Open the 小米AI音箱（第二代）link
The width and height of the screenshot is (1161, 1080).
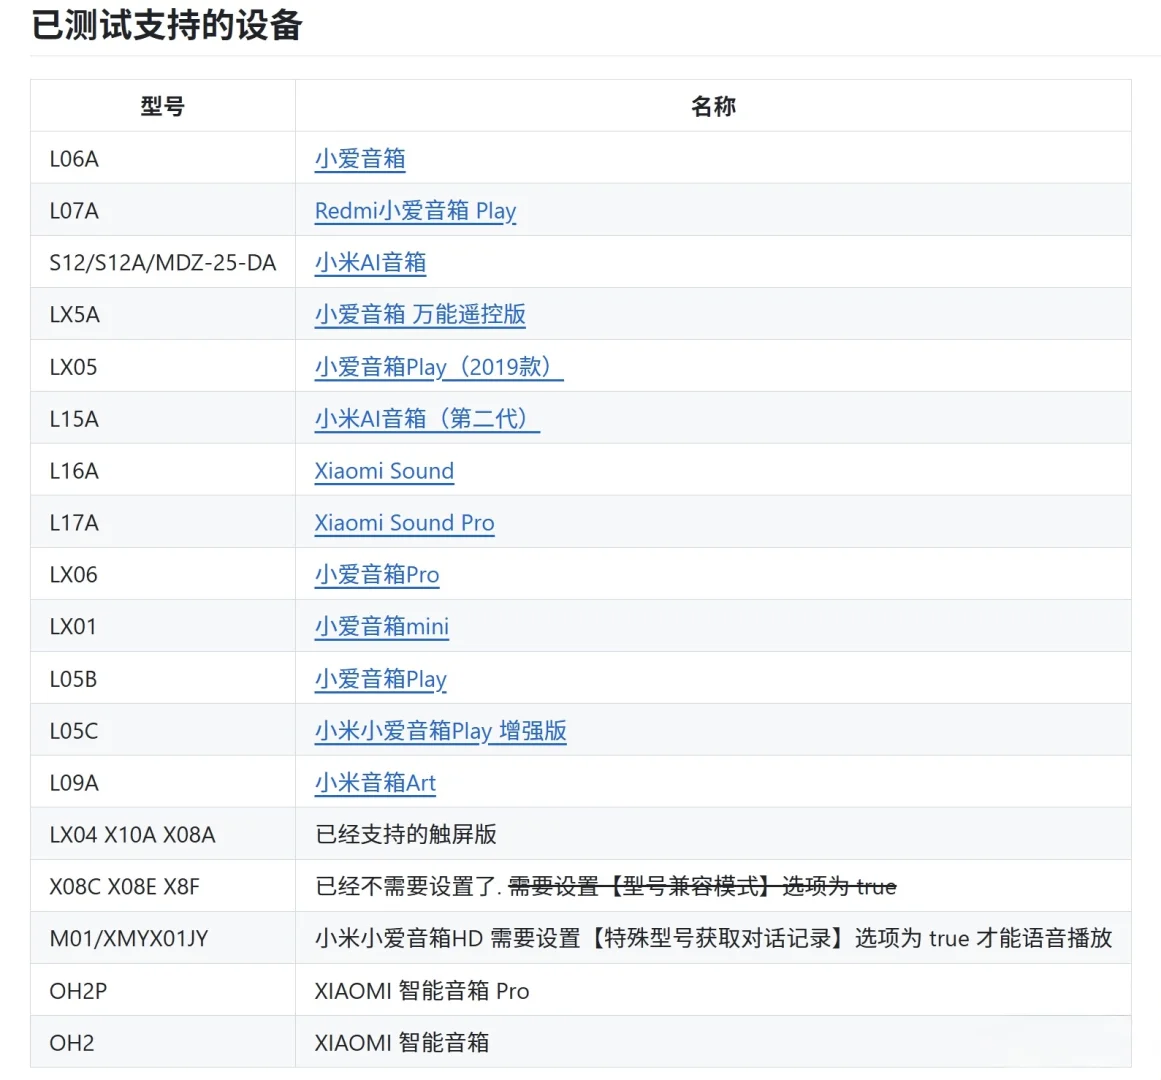pos(426,418)
